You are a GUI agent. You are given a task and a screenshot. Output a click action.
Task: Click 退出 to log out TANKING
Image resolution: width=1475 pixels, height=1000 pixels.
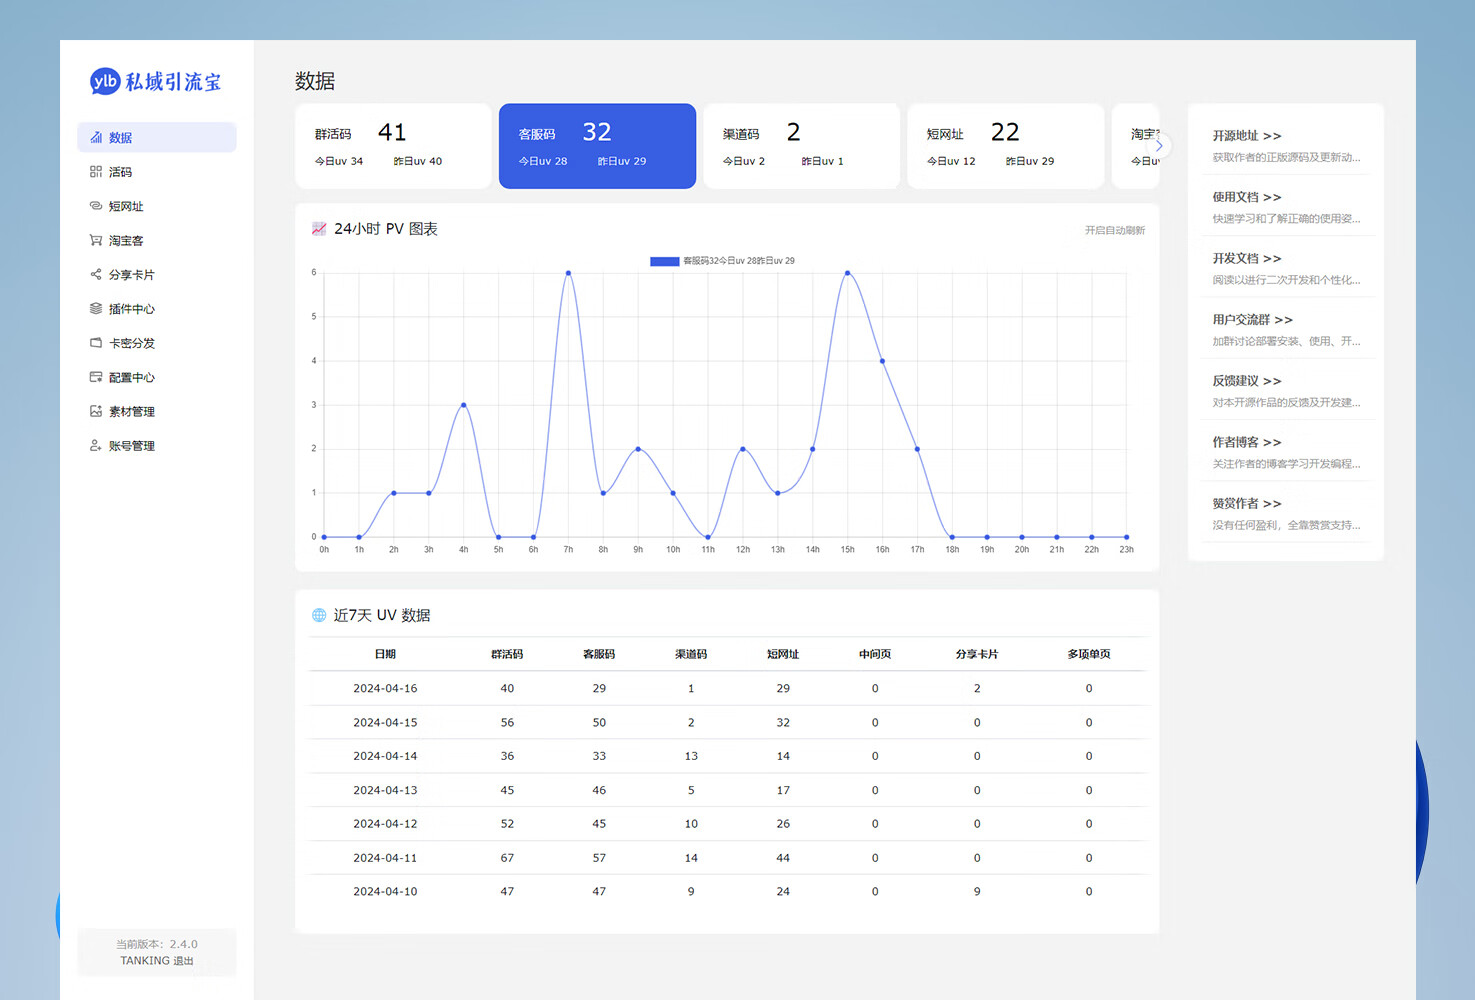(x=183, y=961)
